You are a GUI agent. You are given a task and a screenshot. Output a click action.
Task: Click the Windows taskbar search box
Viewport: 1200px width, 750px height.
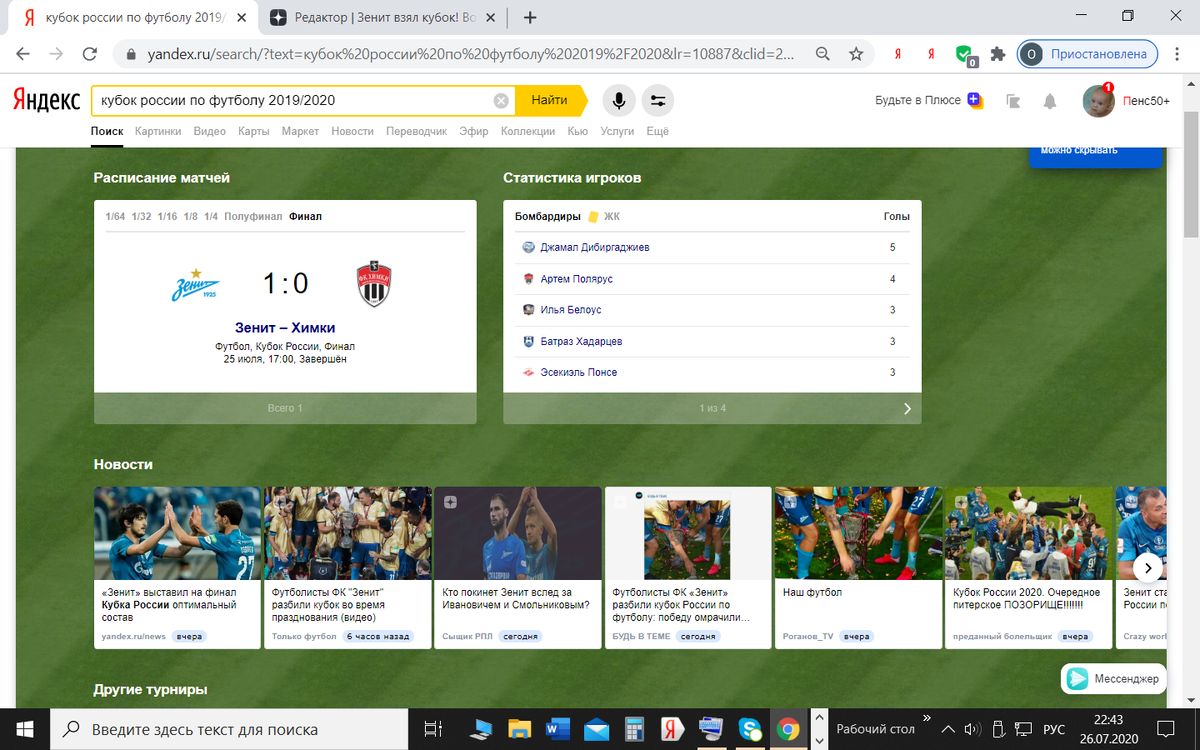(x=229, y=729)
